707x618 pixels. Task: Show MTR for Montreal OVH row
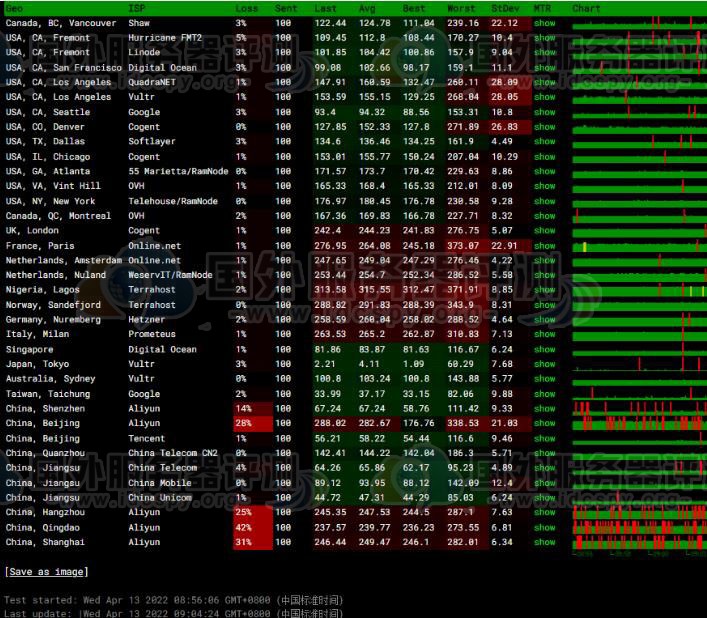point(545,216)
